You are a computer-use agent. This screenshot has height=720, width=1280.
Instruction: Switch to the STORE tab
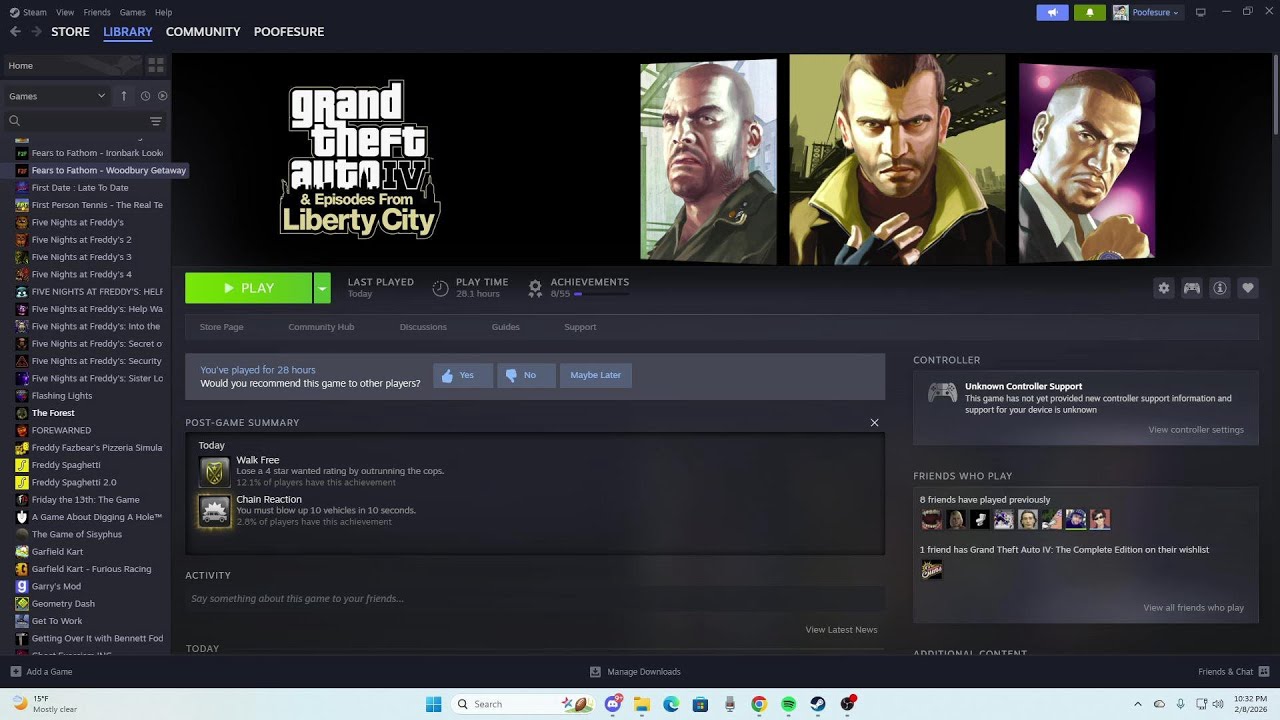coord(70,32)
